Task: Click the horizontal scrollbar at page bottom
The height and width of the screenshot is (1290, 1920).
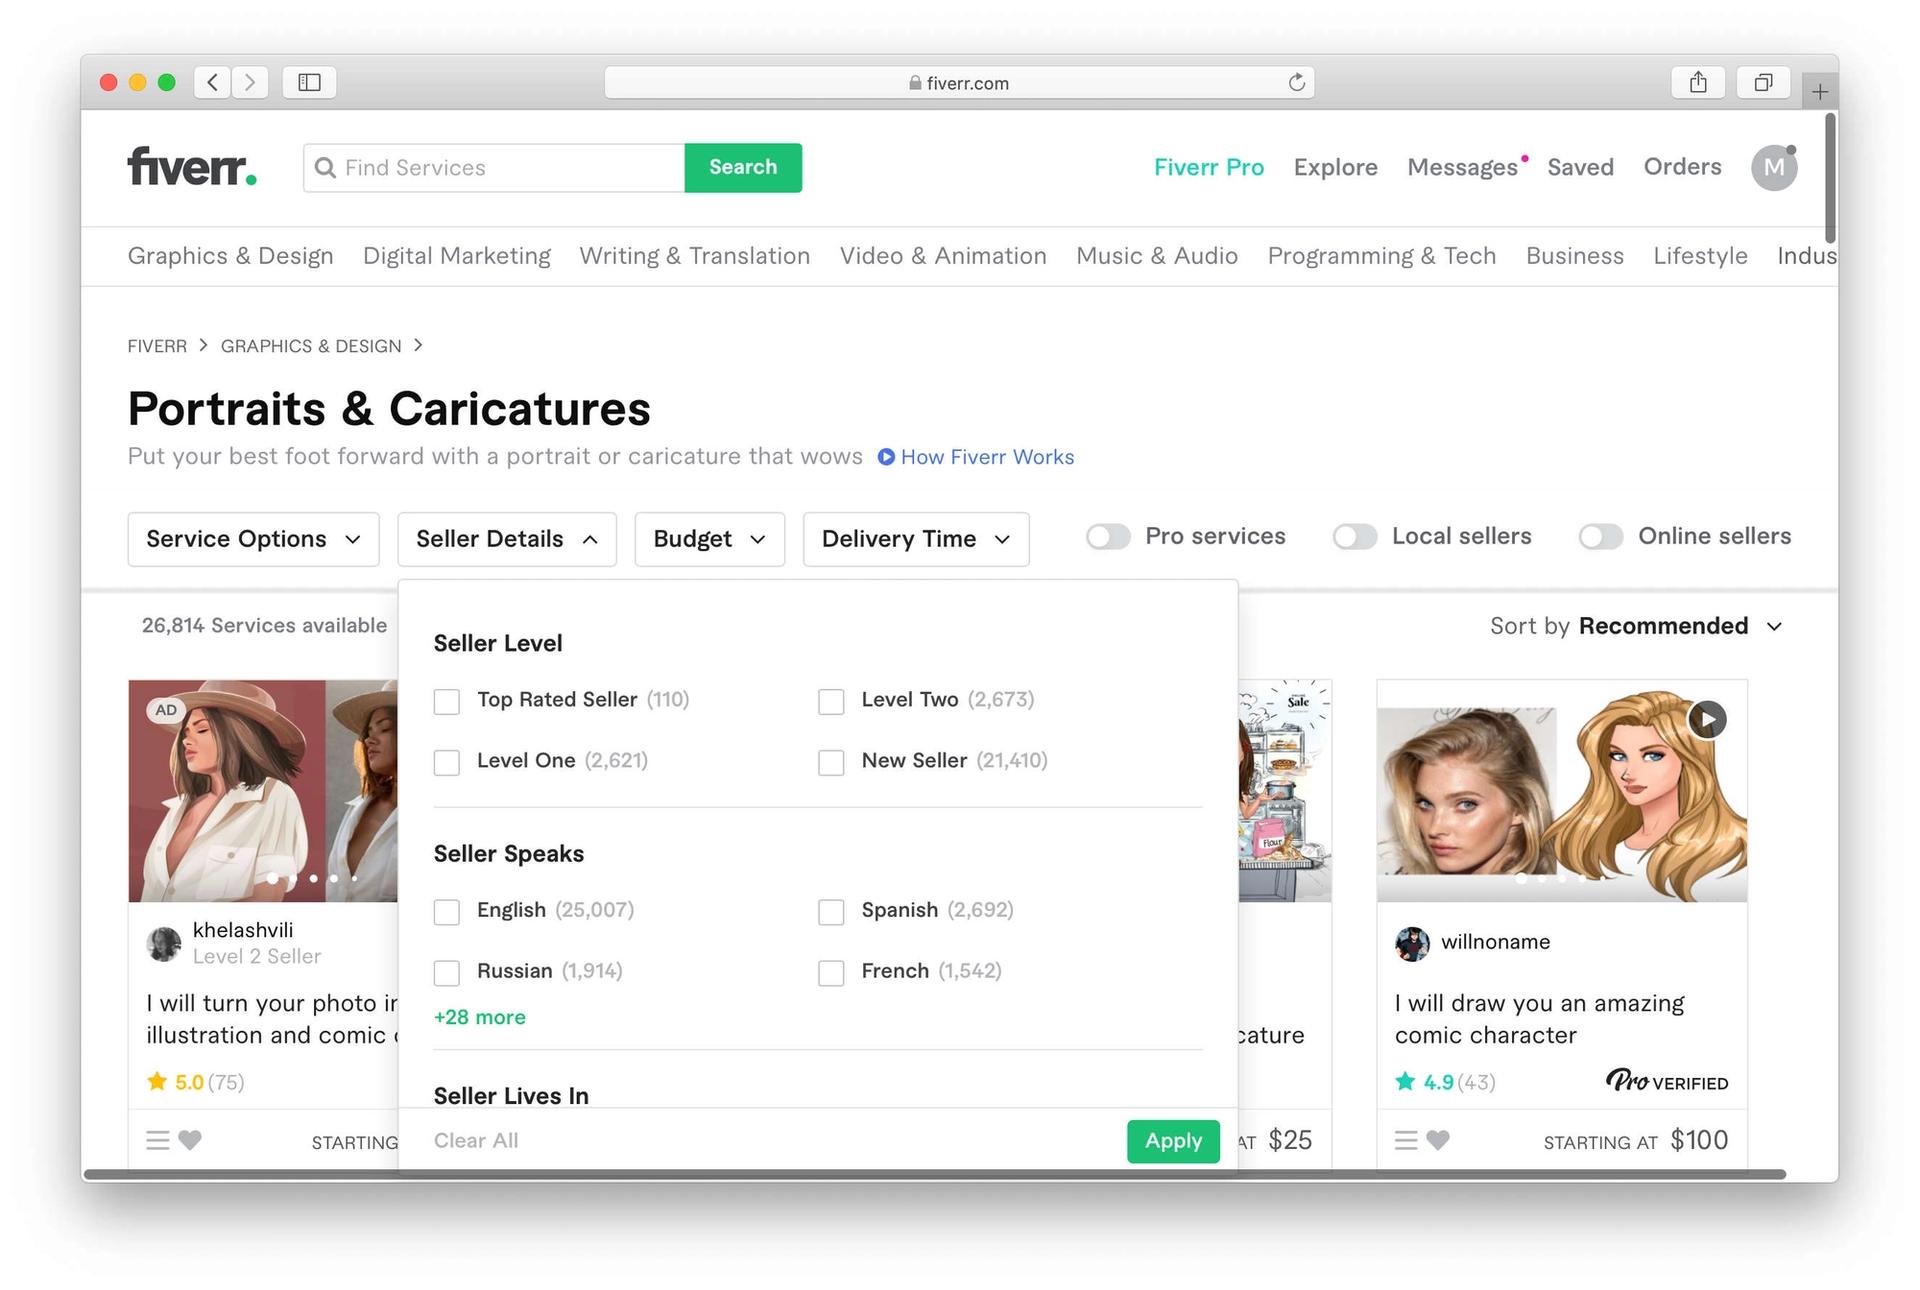Action: [935, 1174]
